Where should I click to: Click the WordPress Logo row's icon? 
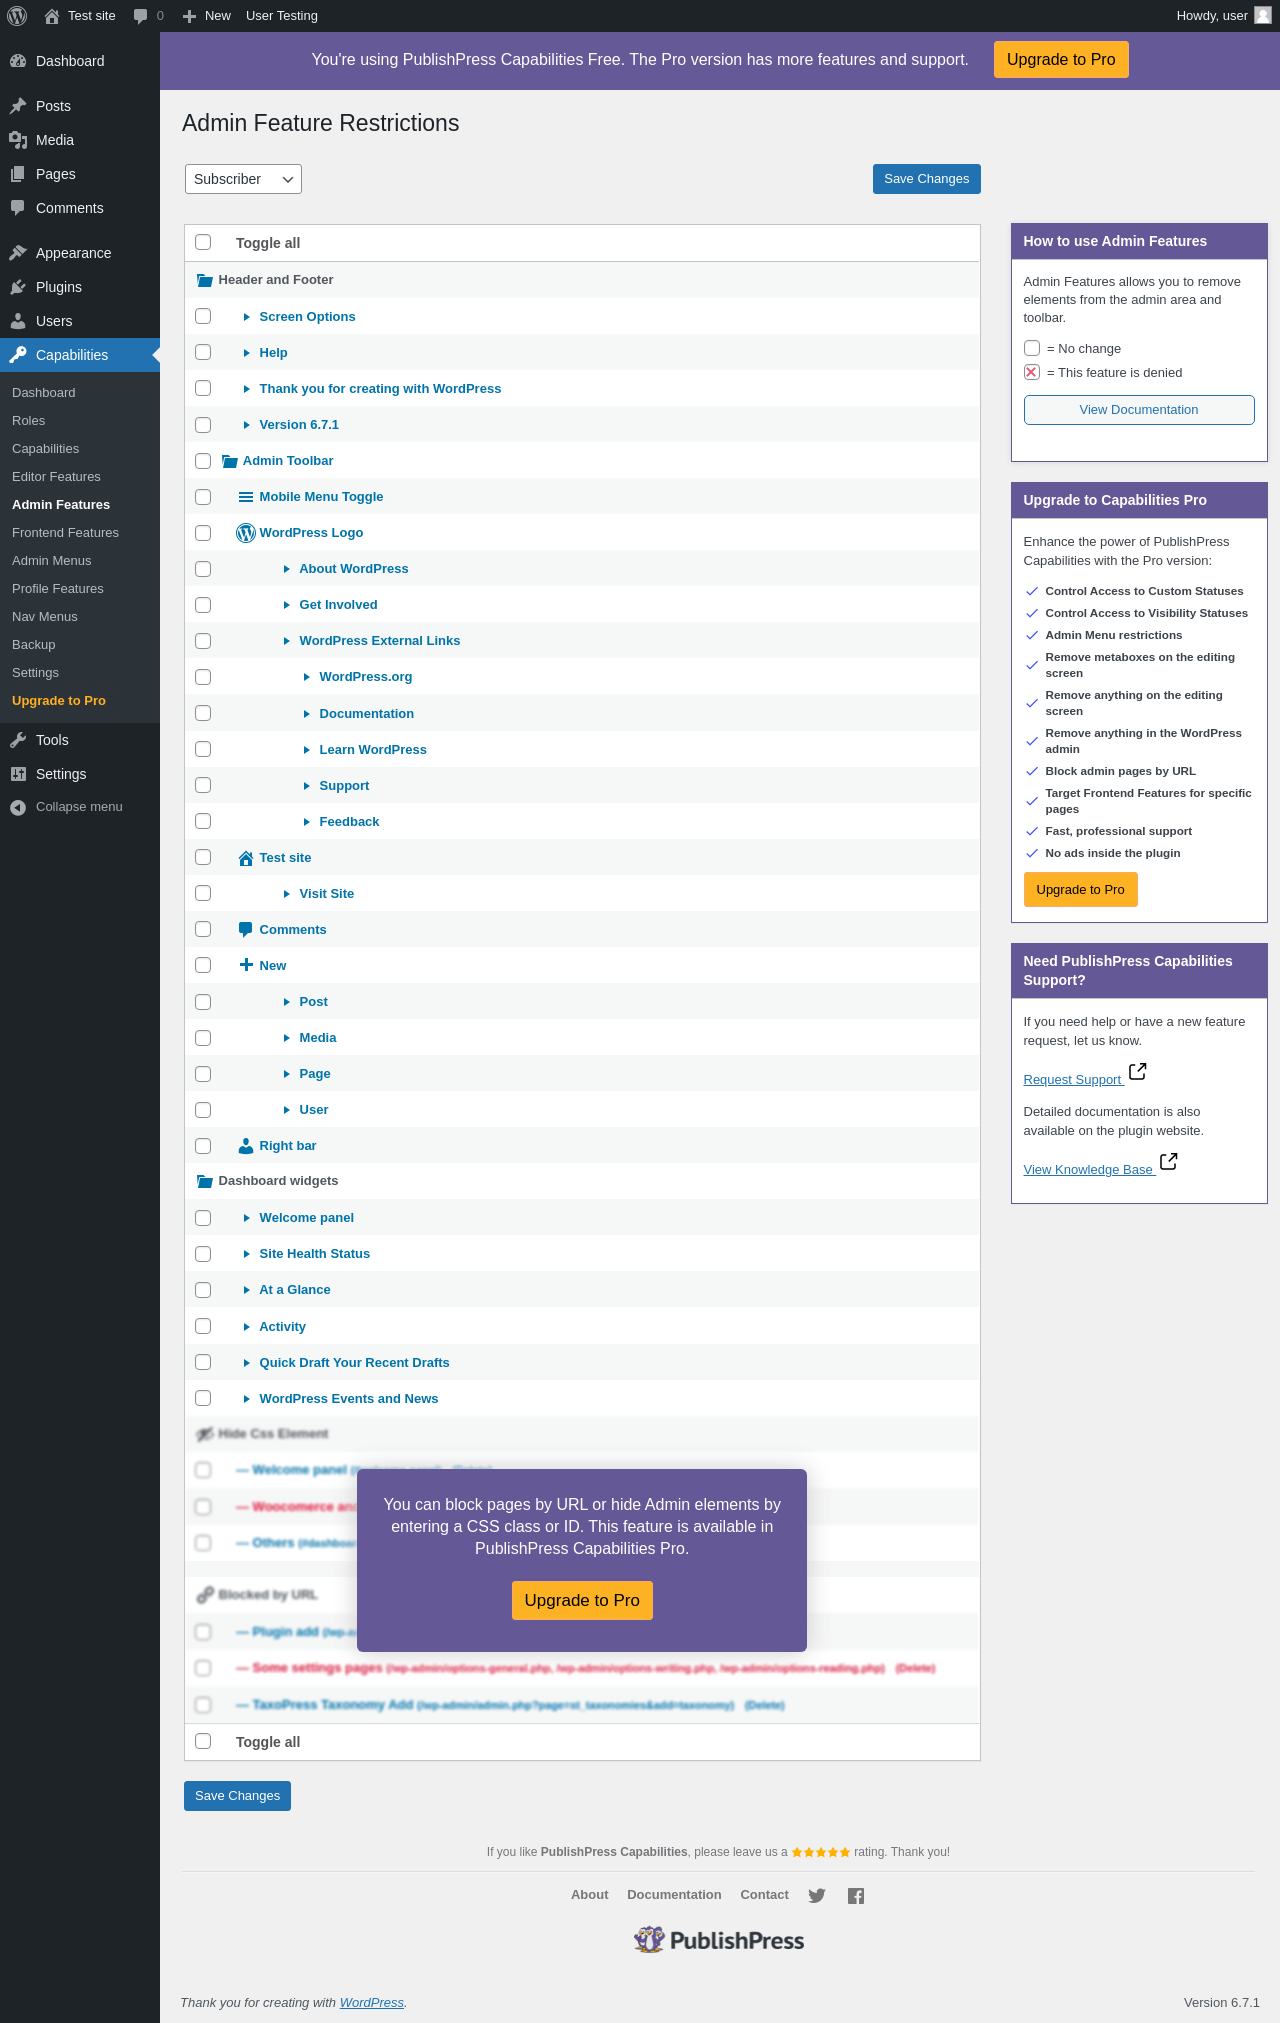pyautogui.click(x=246, y=533)
